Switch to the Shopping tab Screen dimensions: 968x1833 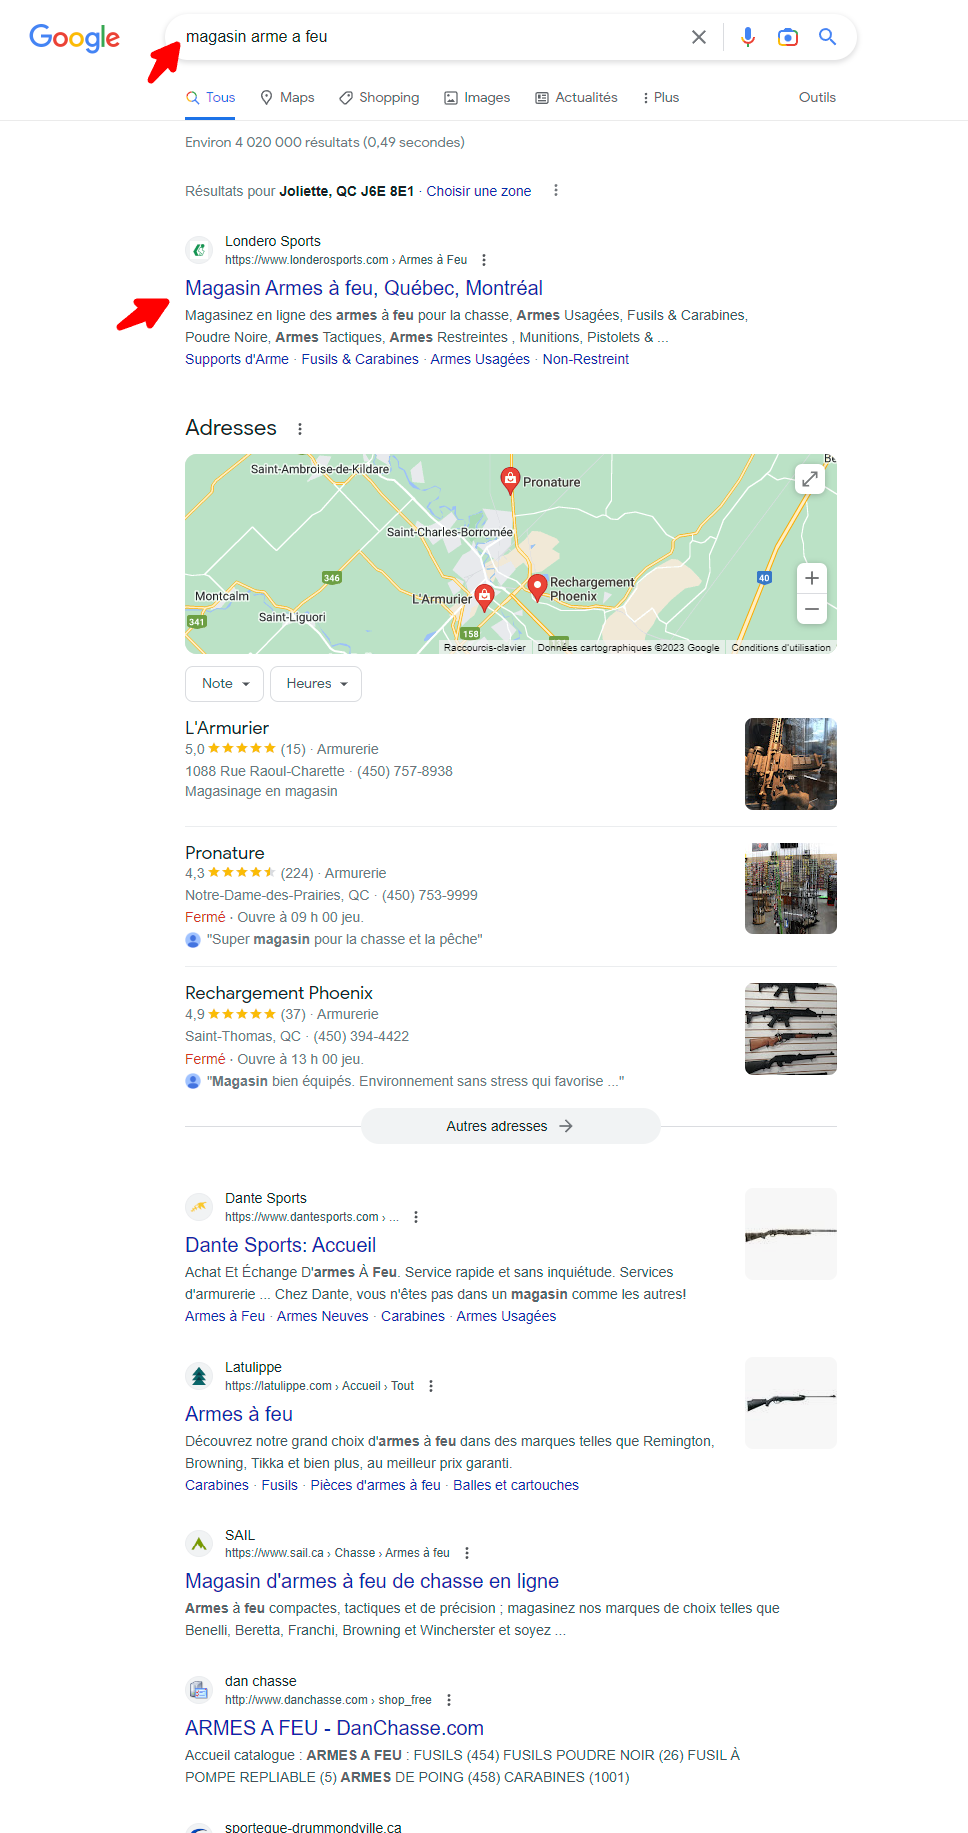379,98
